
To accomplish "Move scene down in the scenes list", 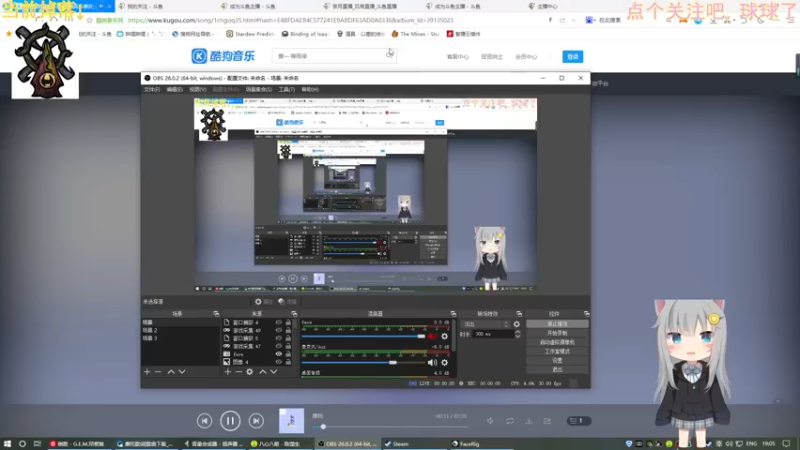I will [182, 372].
